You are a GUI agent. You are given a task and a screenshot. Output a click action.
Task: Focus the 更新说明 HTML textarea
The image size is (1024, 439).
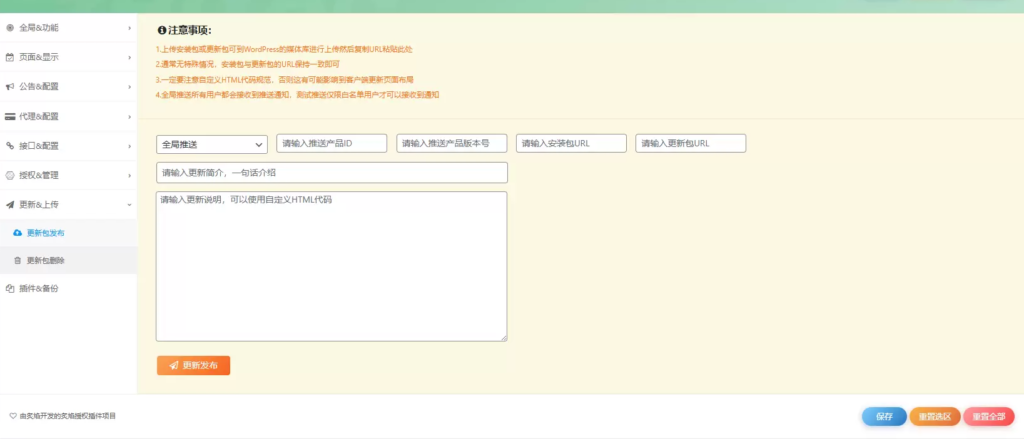[332, 266]
